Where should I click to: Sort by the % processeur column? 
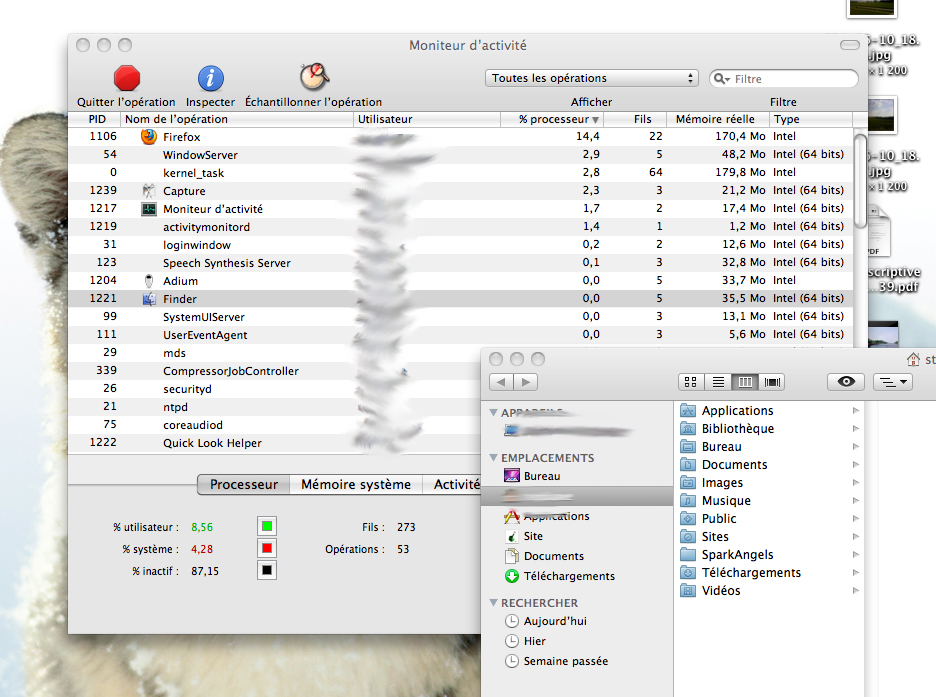pos(552,119)
